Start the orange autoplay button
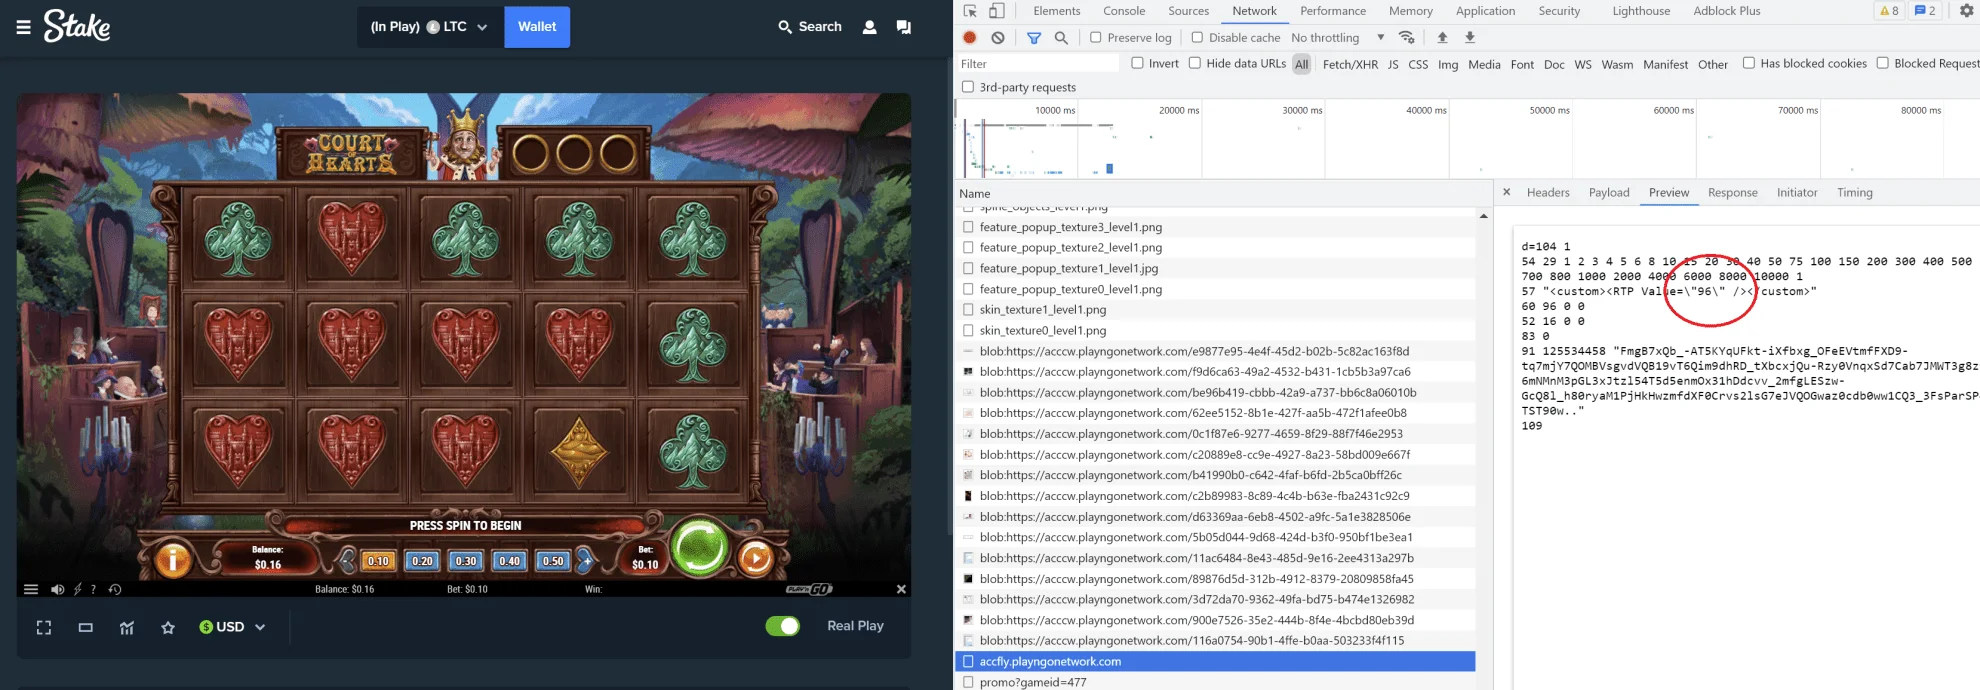The image size is (1980, 690). [755, 559]
